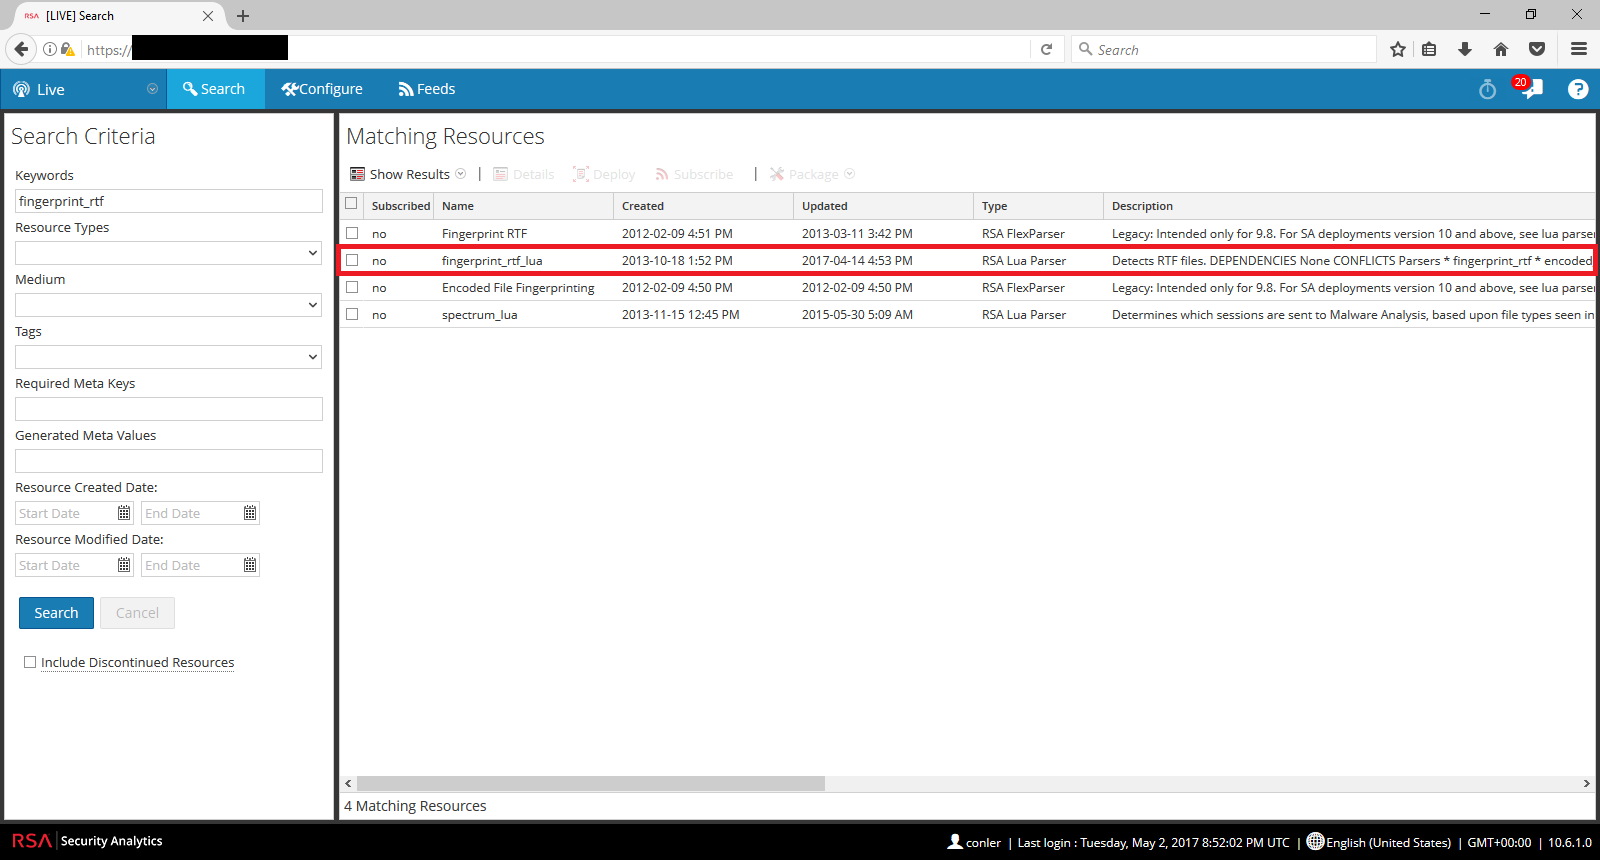
Task: Click the Keywords input field
Action: (x=168, y=201)
